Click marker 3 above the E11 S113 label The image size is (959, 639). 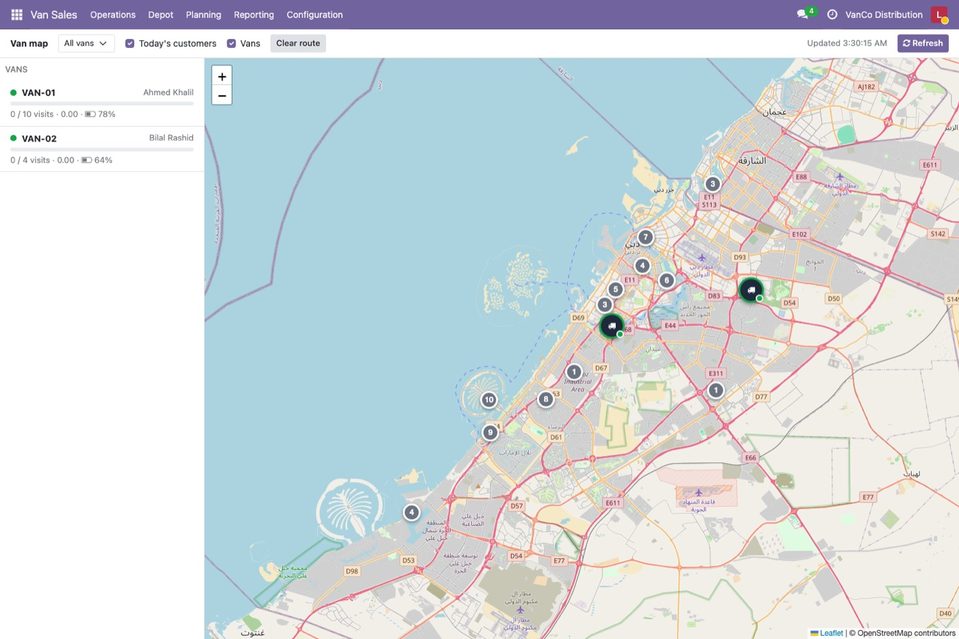tap(712, 184)
